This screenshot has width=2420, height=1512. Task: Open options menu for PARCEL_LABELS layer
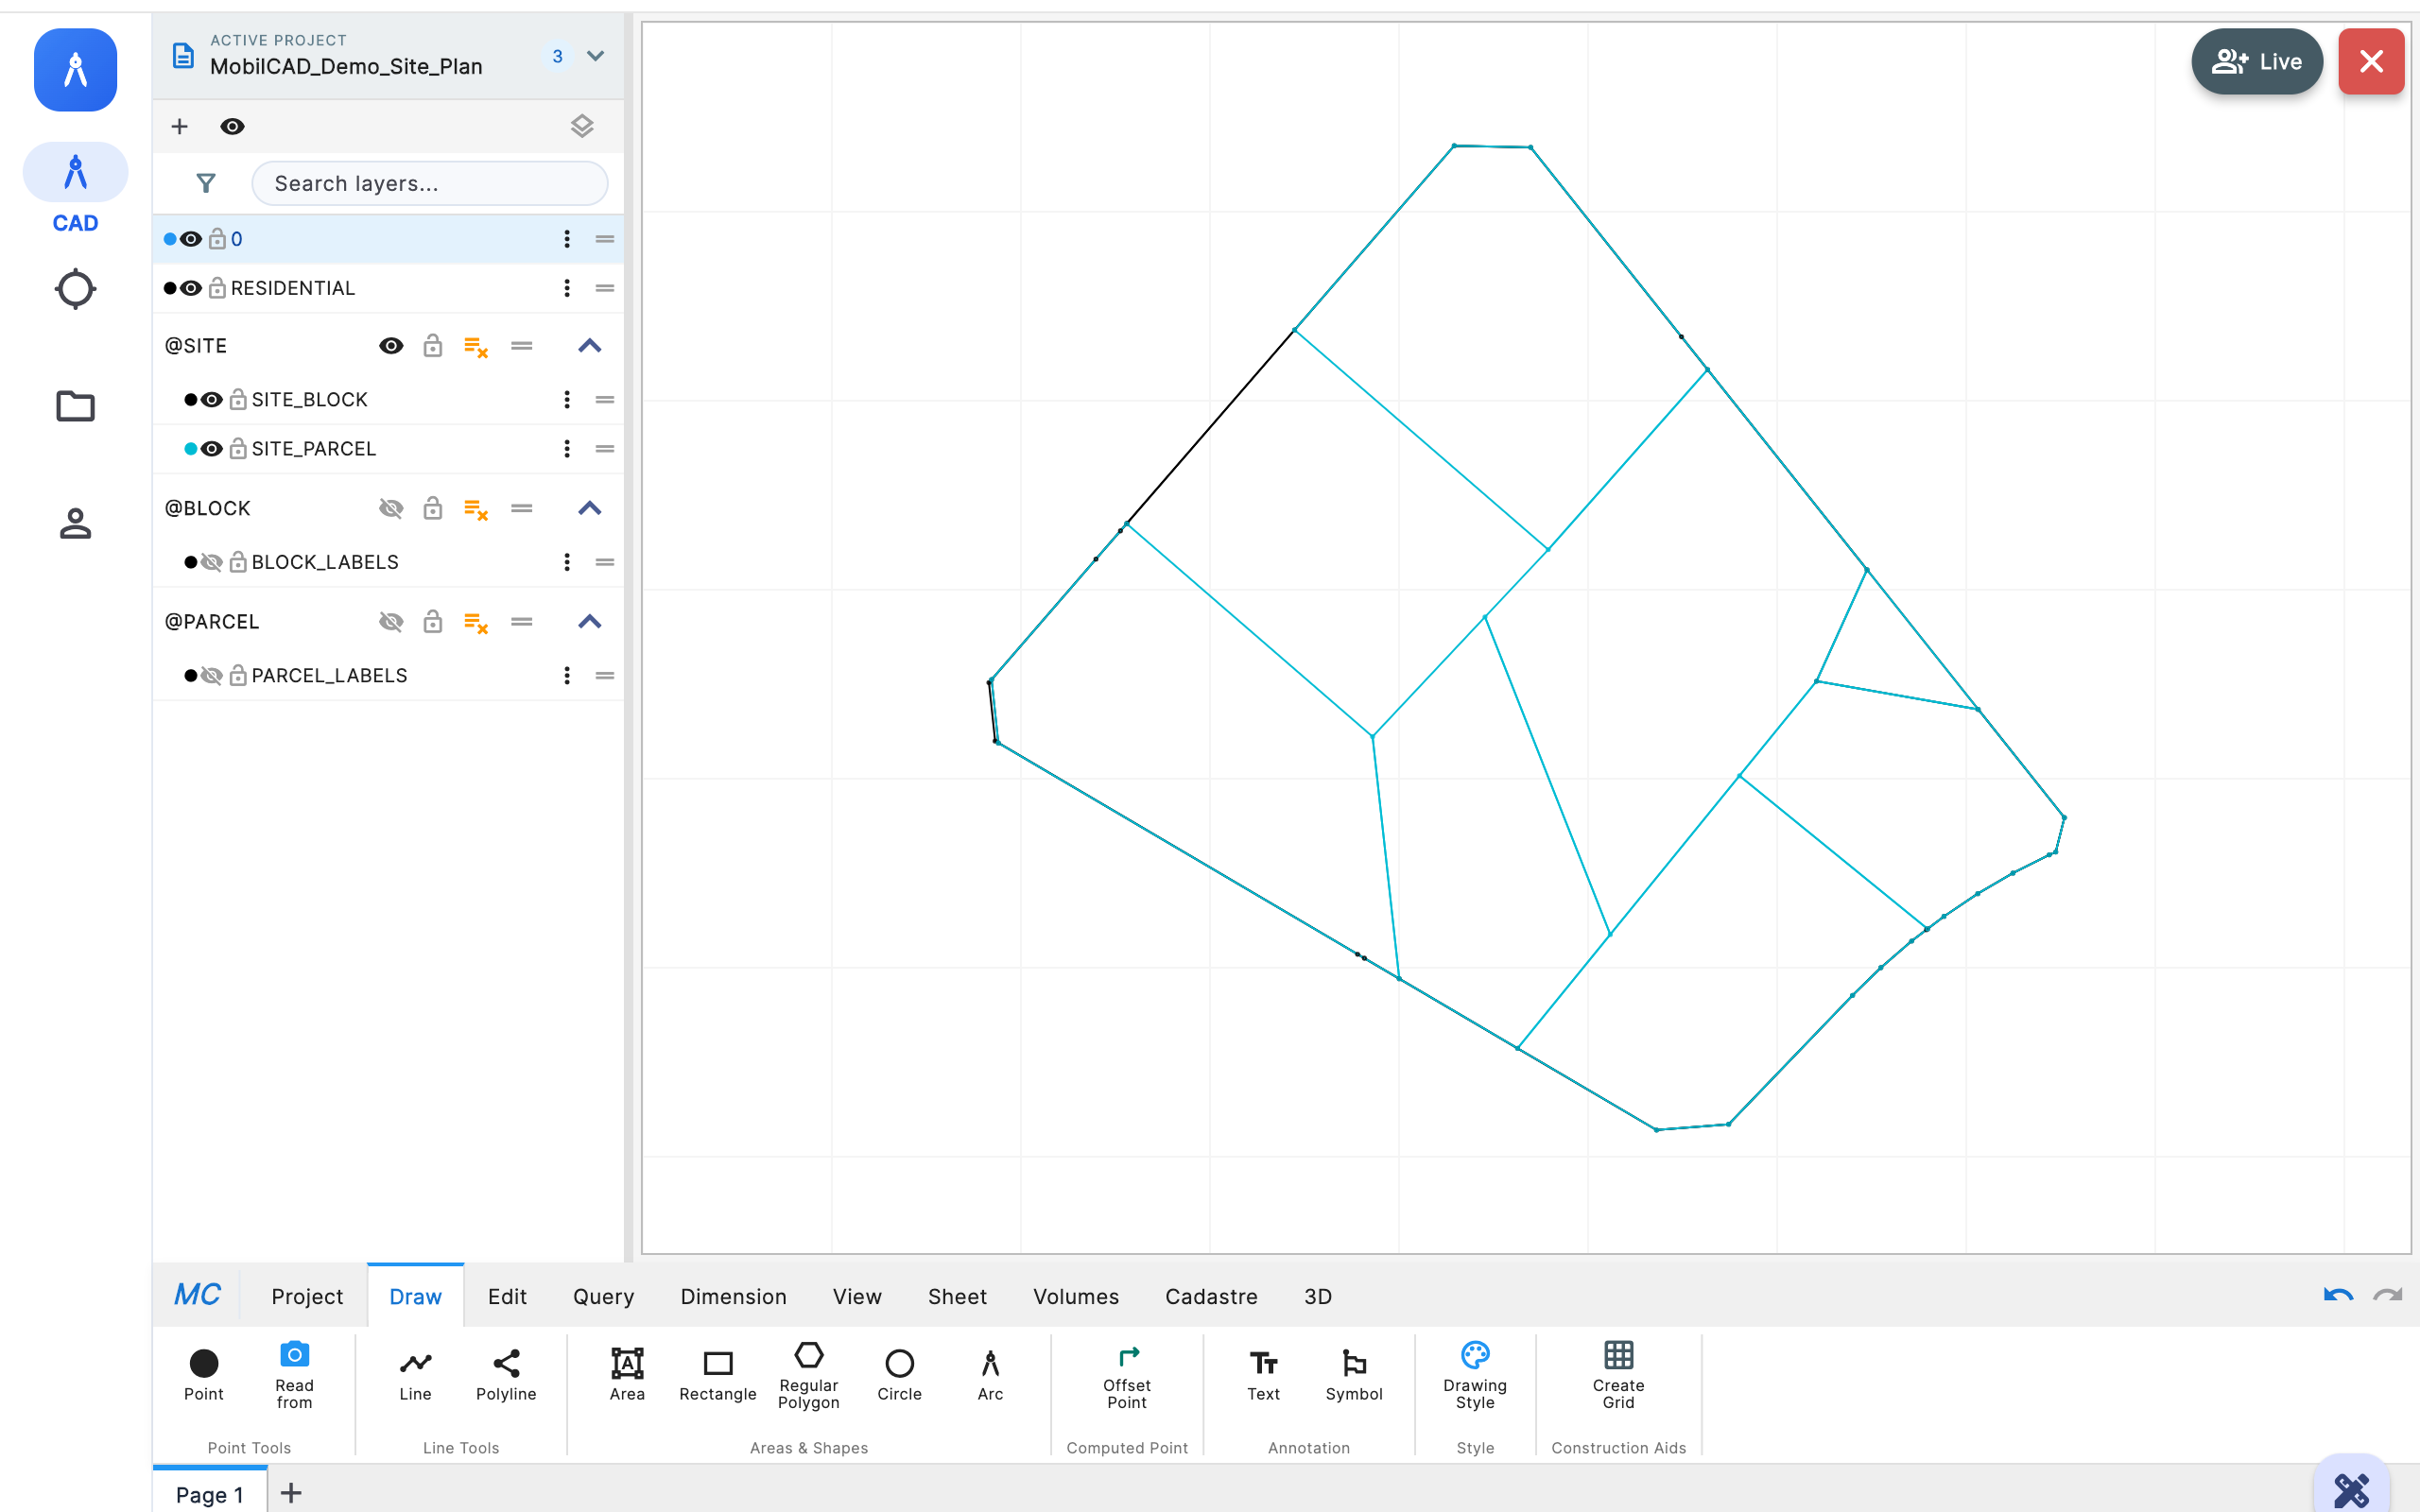[x=567, y=675]
